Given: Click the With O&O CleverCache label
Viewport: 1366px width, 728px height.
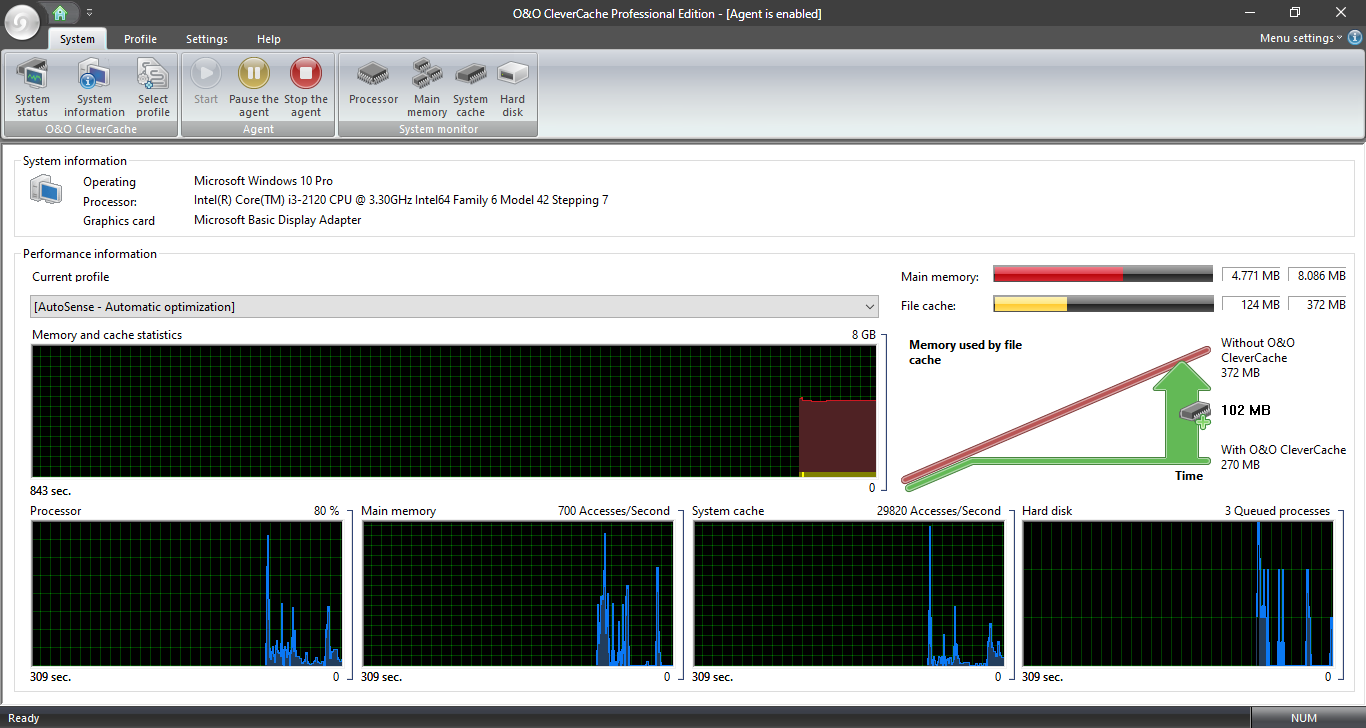Looking at the screenshot, I should 1283,450.
